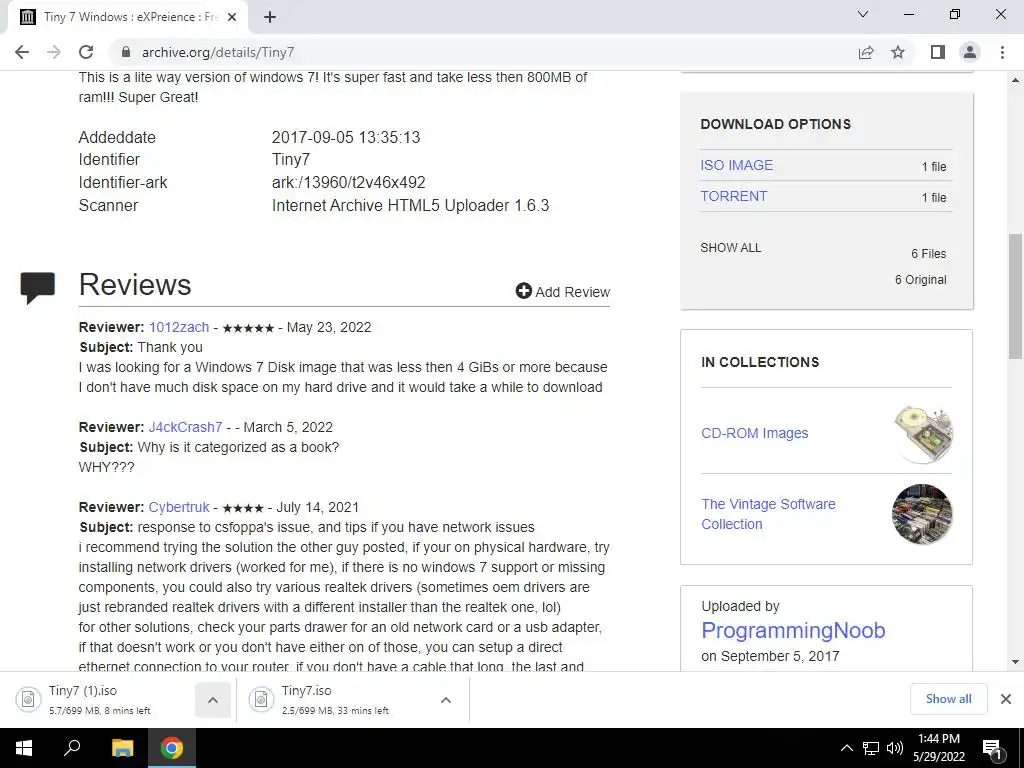This screenshot has height=768, width=1024.
Task: Click the address bar URL field
Action: tap(483, 52)
